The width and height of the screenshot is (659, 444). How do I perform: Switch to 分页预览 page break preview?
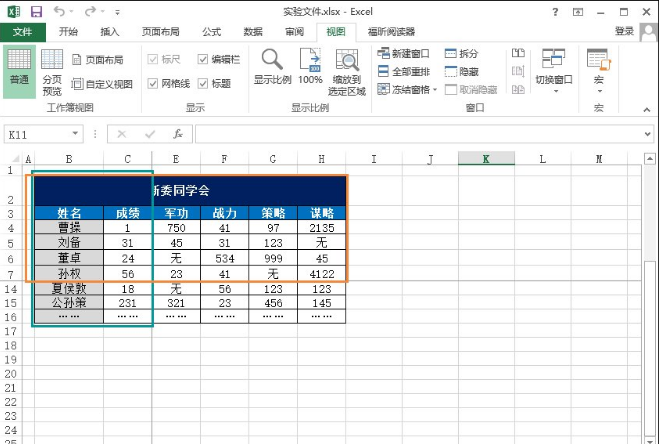pyautogui.click(x=52, y=72)
